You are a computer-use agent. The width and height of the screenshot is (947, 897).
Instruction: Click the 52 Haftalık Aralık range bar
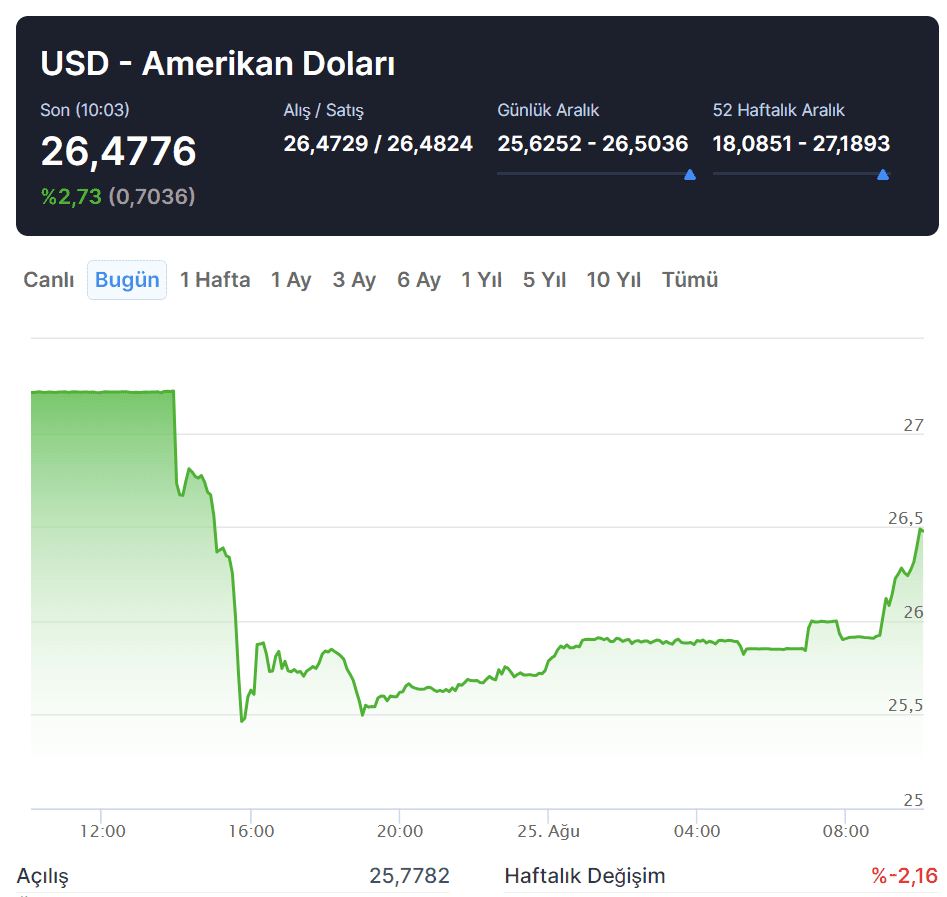(796, 173)
